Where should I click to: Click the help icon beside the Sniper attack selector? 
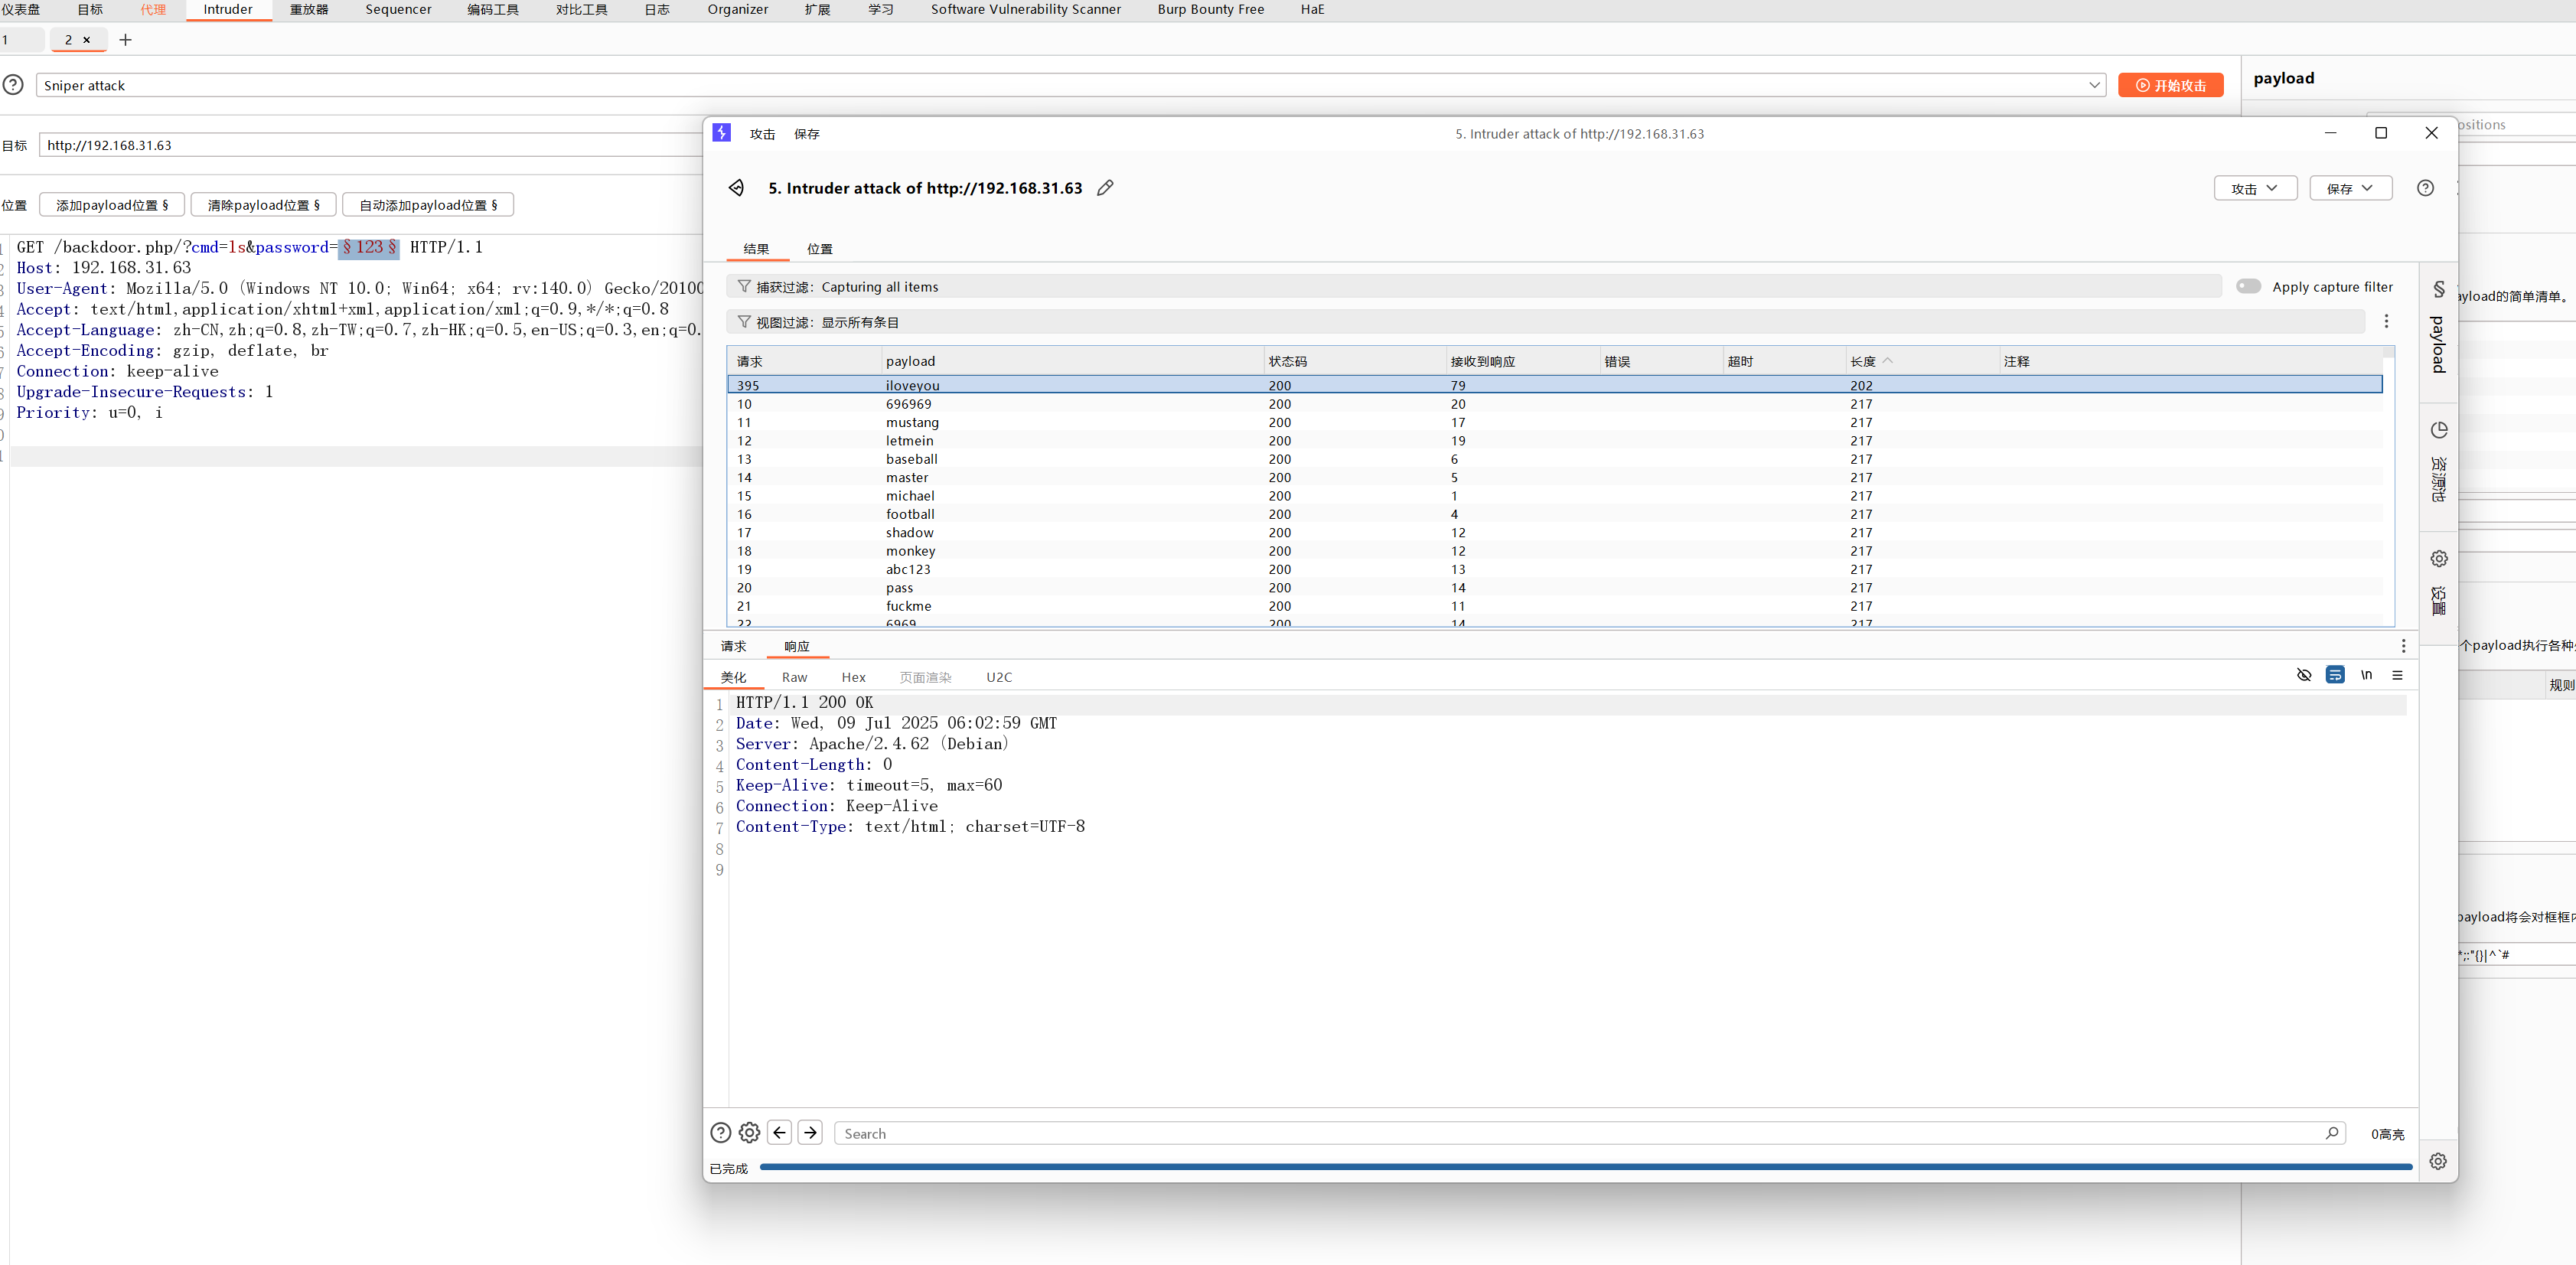(x=13, y=85)
